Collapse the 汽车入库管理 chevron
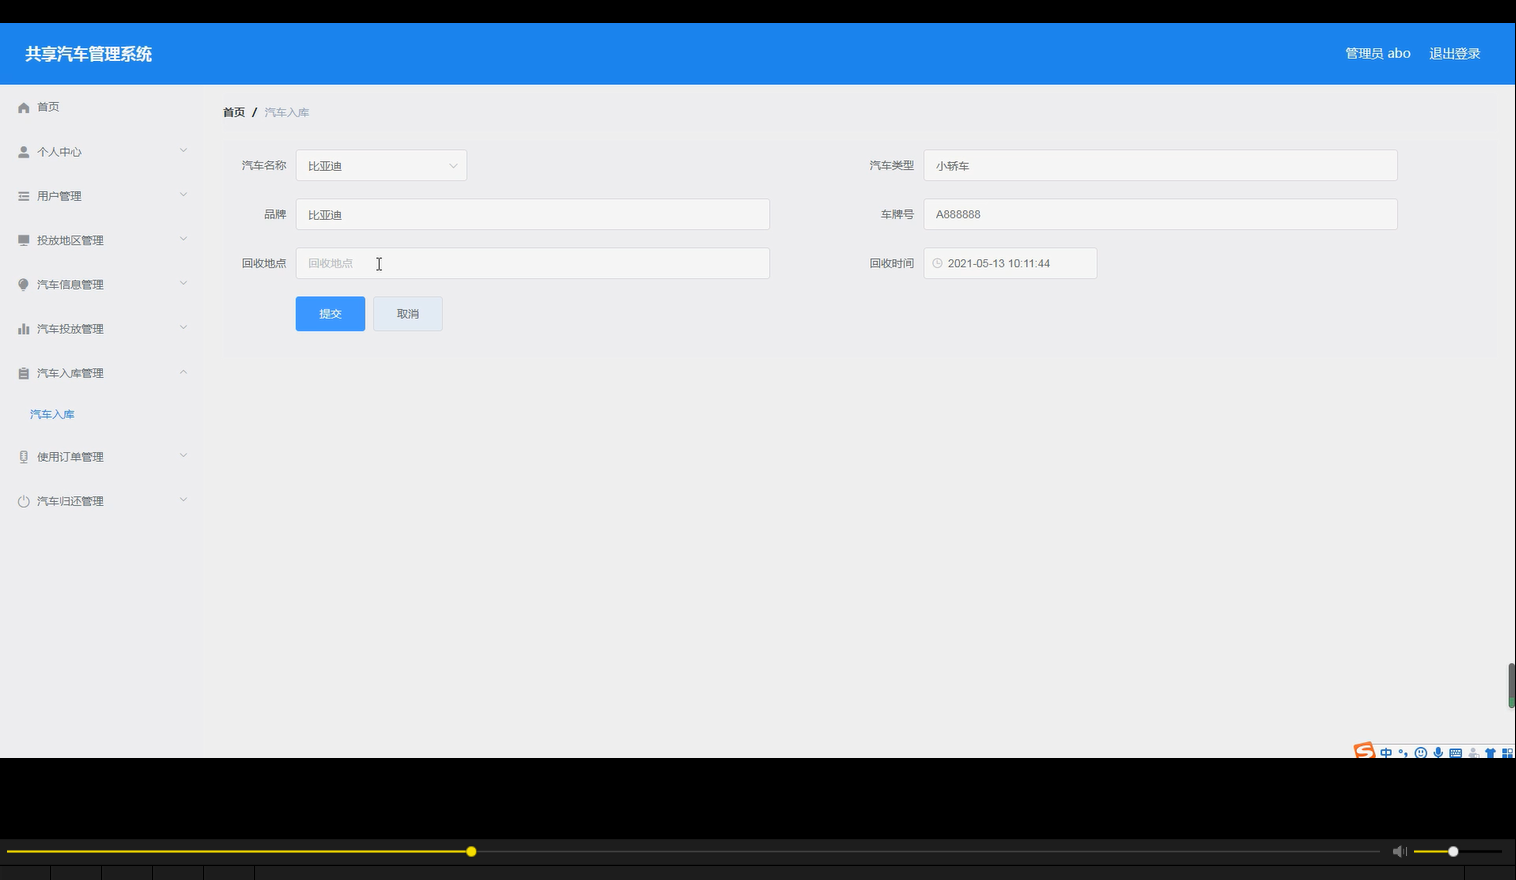Screen dimensions: 1516x880 183,372
